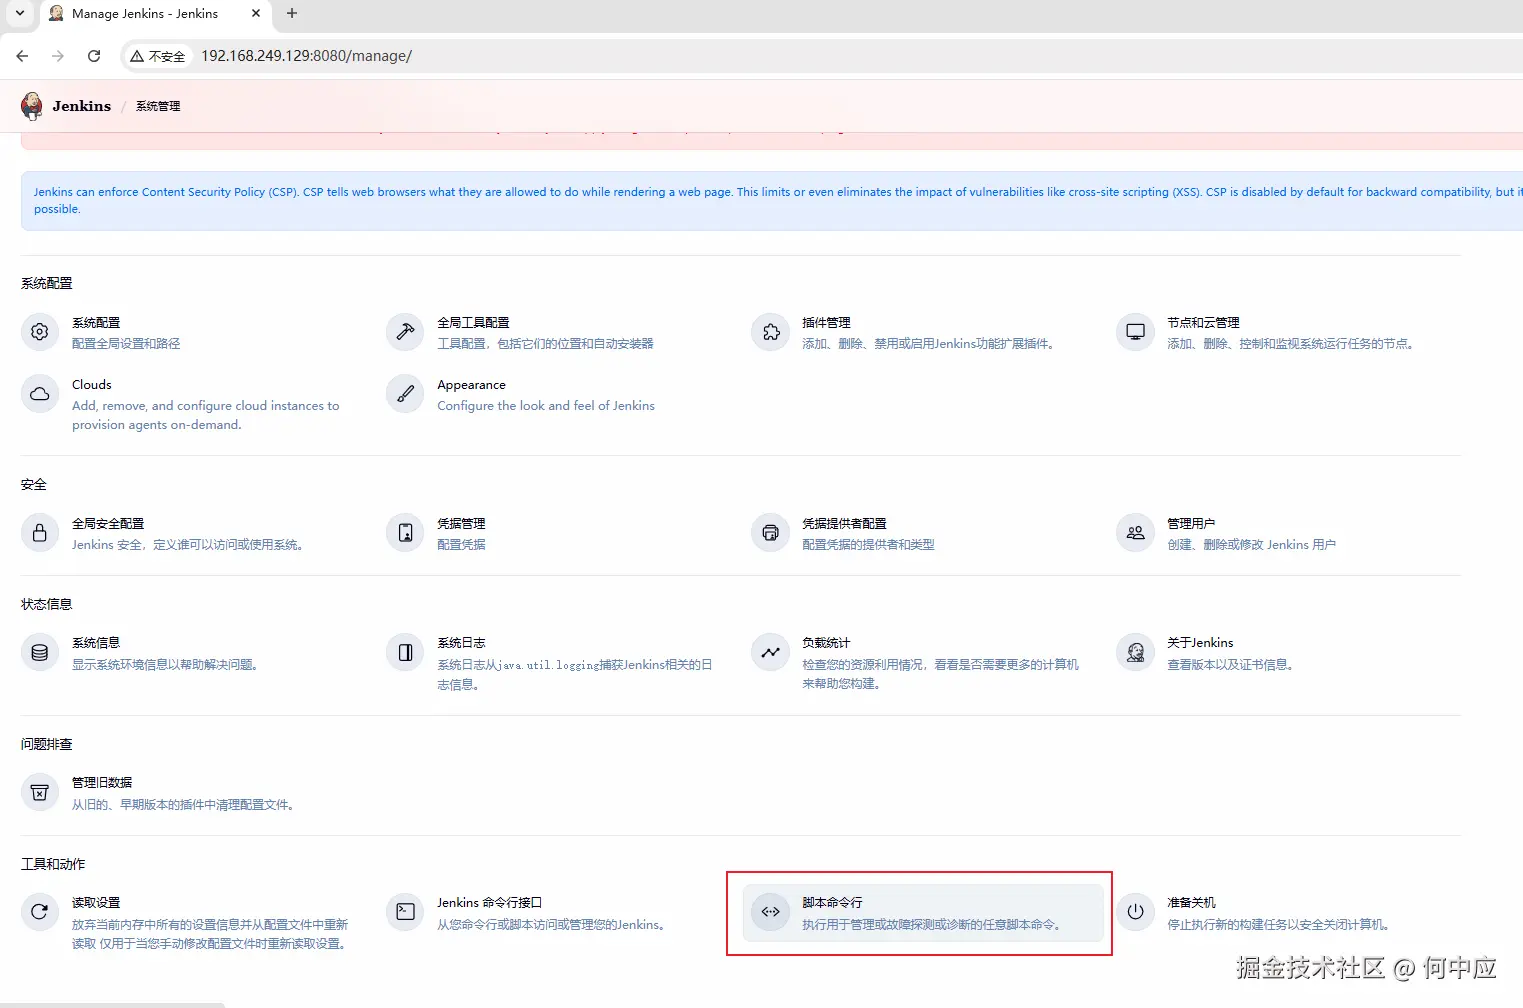The width and height of the screenshot is (1523, 1008).
Task: Click the 问题排查 section heading
Action: 46,745
